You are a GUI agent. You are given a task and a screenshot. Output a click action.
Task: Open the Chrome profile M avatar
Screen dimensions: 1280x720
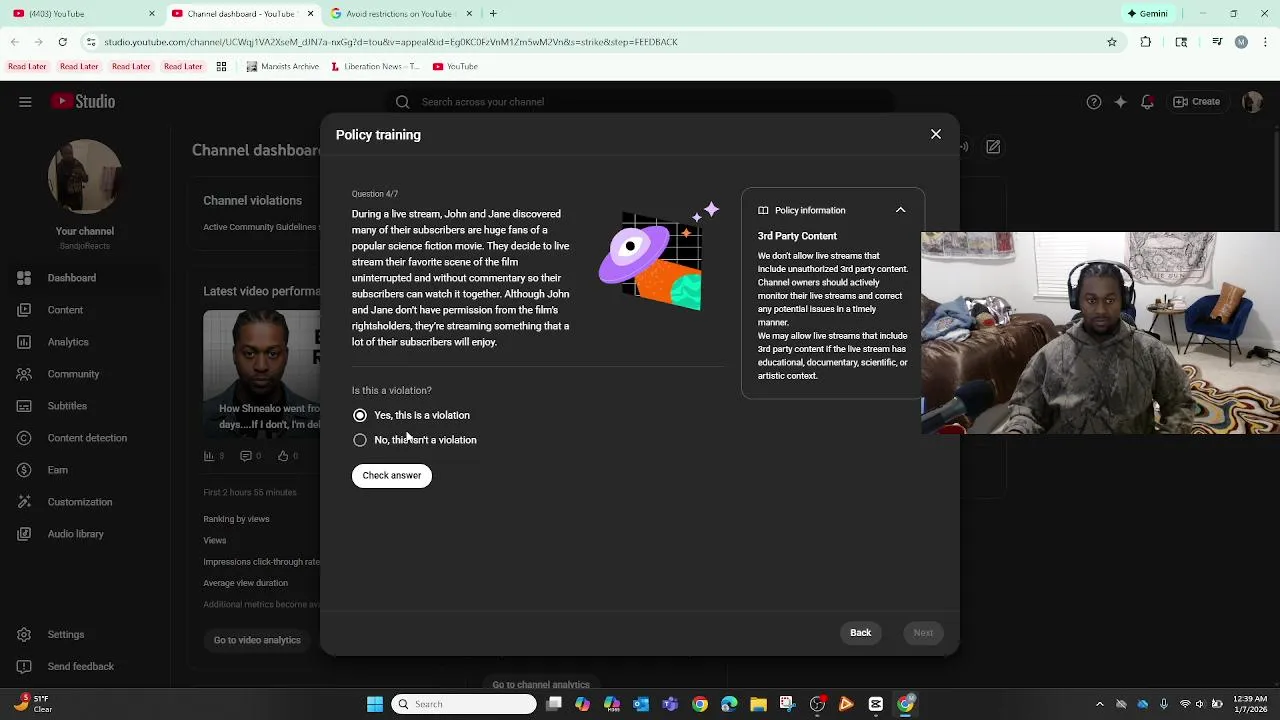pos(1241,42)
